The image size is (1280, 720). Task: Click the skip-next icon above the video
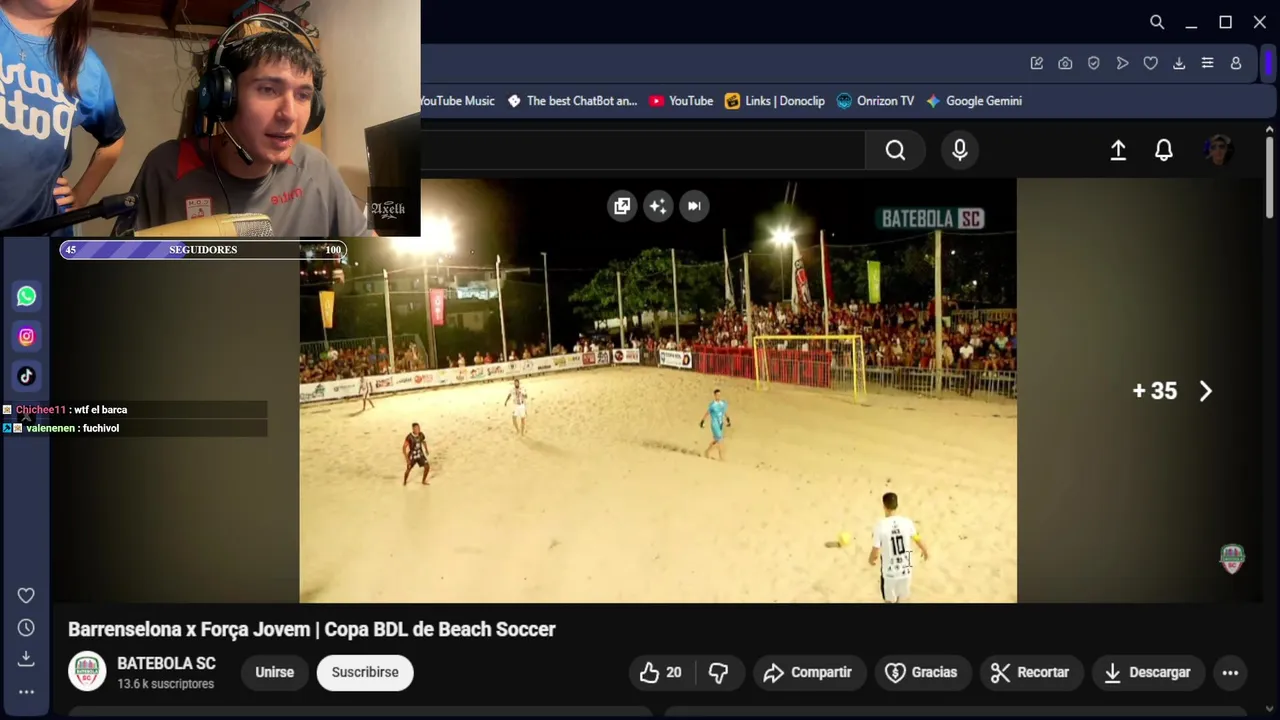pos(694,206)
